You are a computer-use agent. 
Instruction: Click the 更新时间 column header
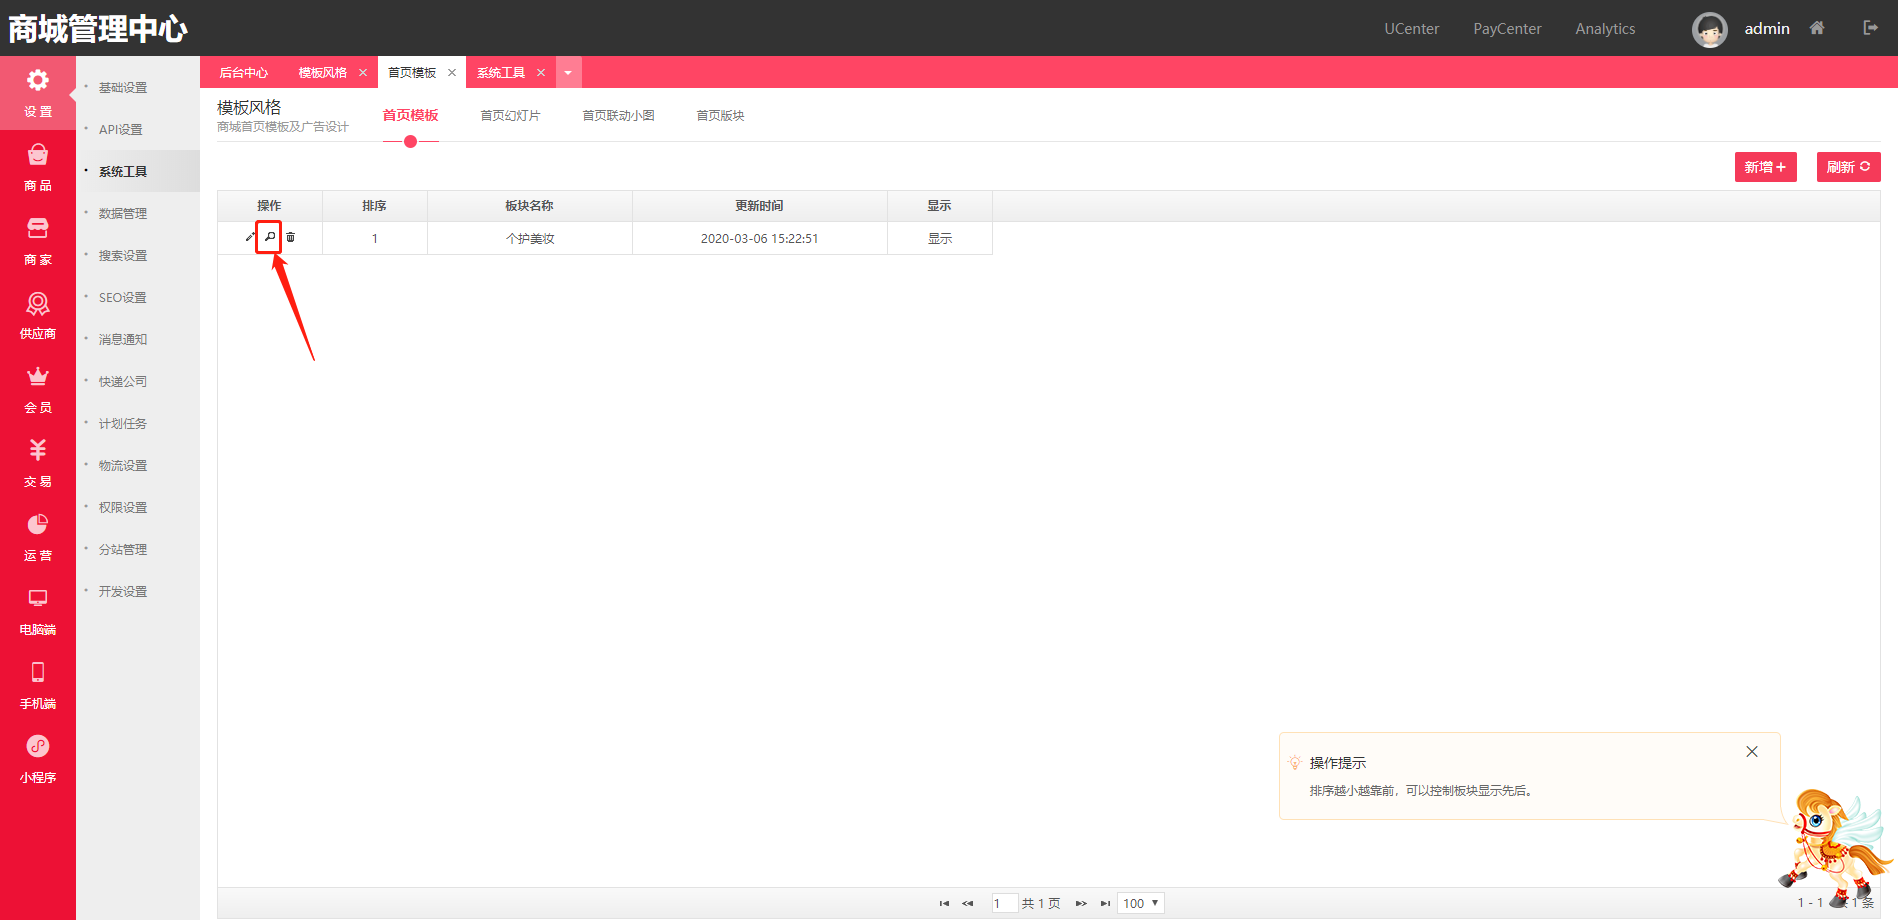click(x=760, y=206)
